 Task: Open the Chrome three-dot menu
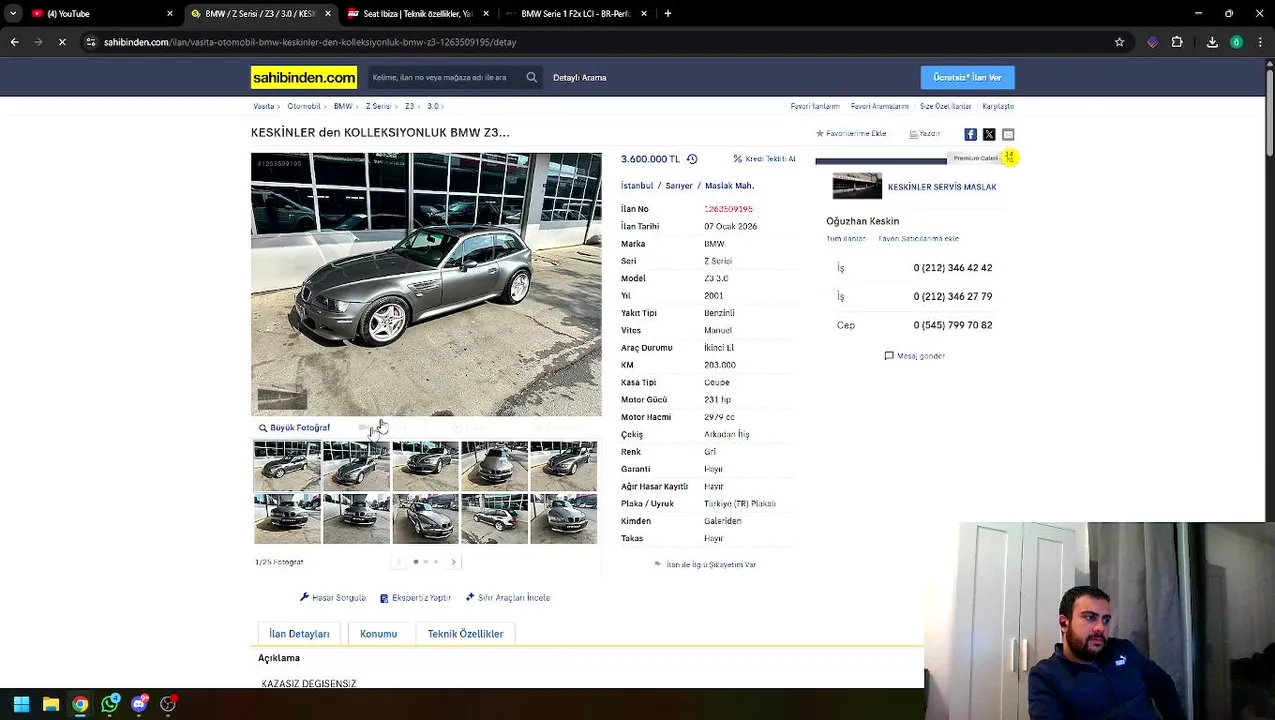(1260, 42)
